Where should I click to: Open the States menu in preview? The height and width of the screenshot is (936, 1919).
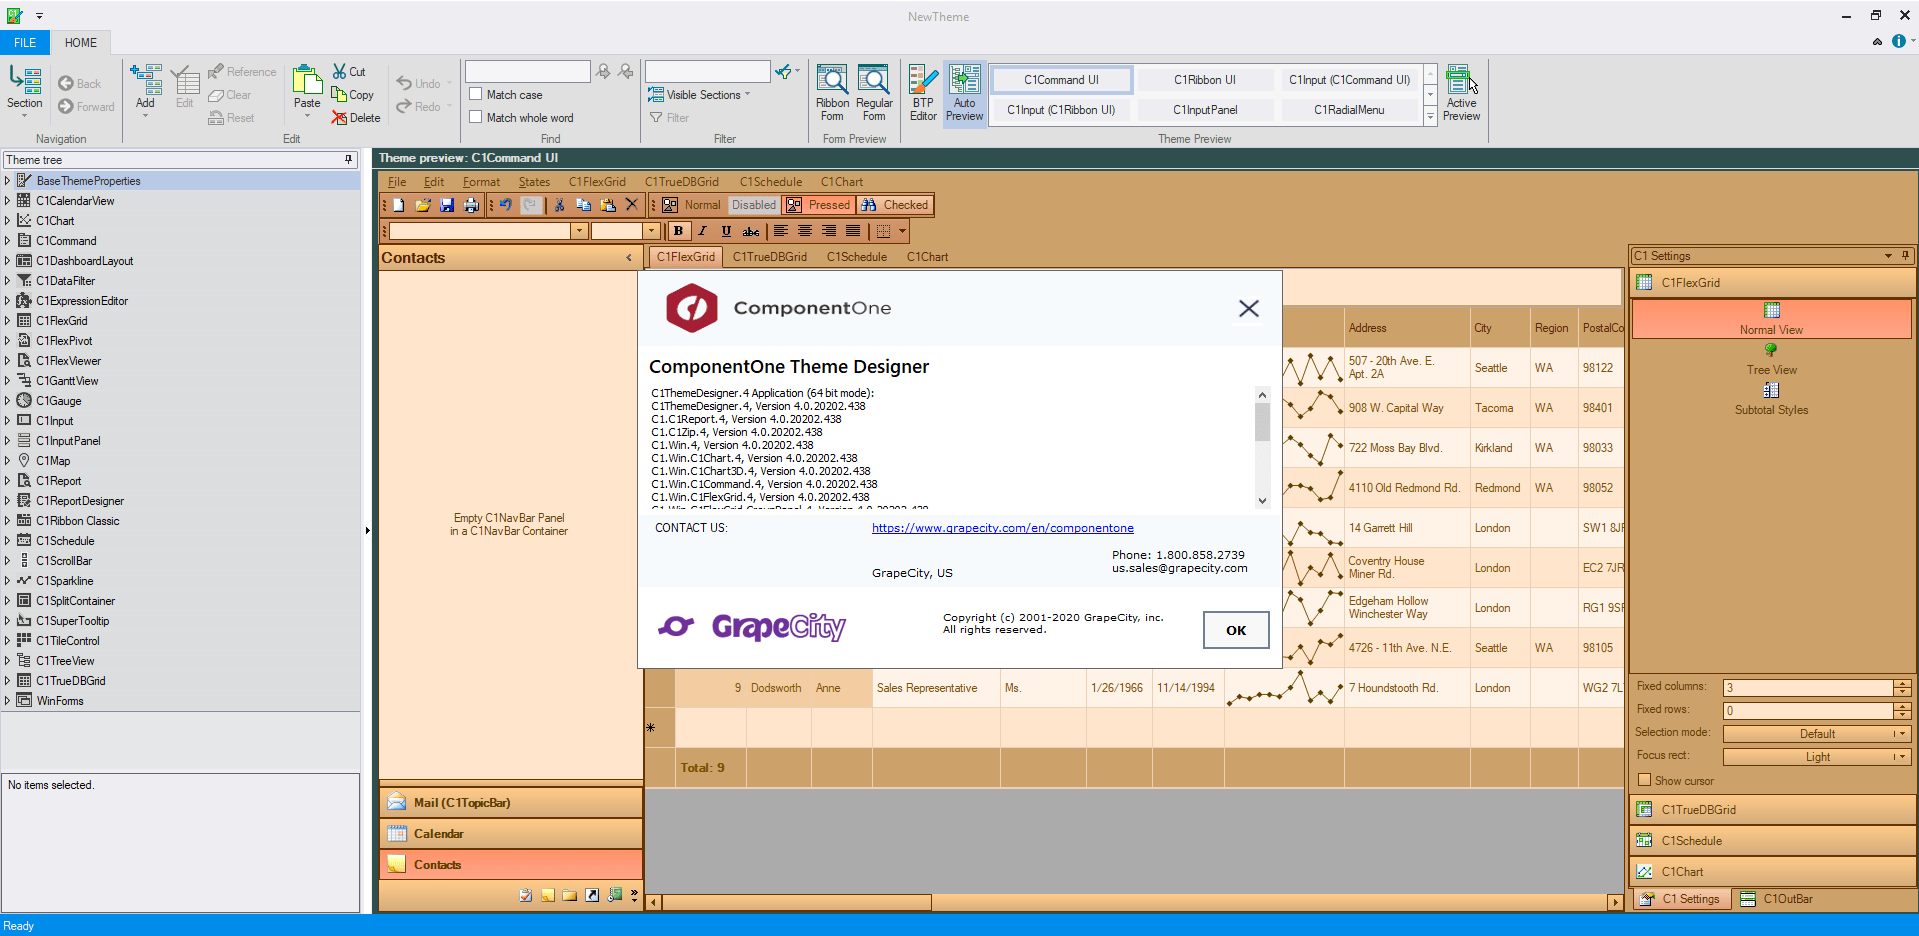click(x=534, y=182)
